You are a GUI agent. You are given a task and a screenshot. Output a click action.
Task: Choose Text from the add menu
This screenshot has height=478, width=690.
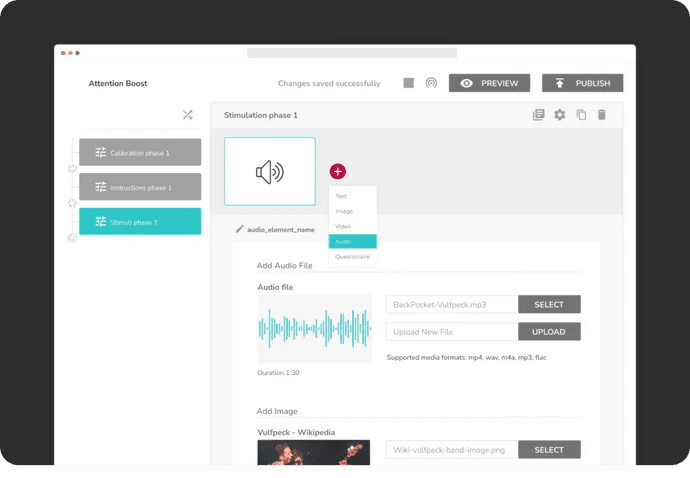tap(352, 196)
